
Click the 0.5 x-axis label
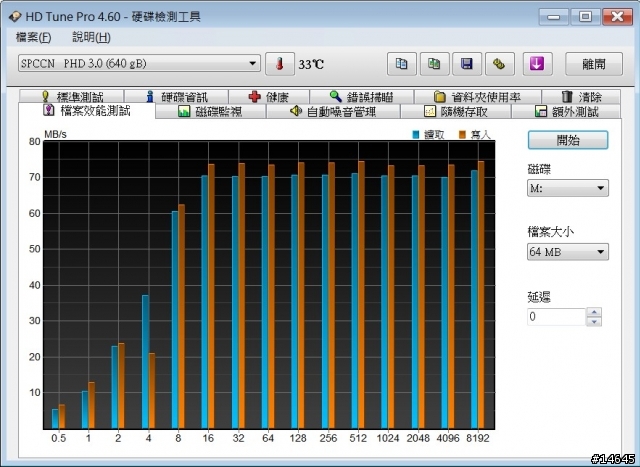tap(58, 438)
